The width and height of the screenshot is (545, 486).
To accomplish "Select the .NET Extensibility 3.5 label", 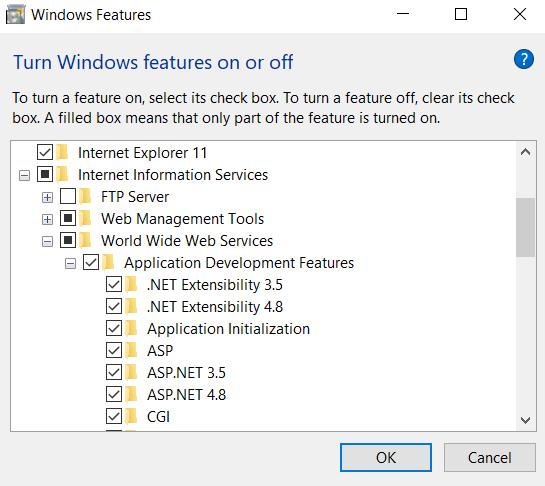I will click(215, 285).
